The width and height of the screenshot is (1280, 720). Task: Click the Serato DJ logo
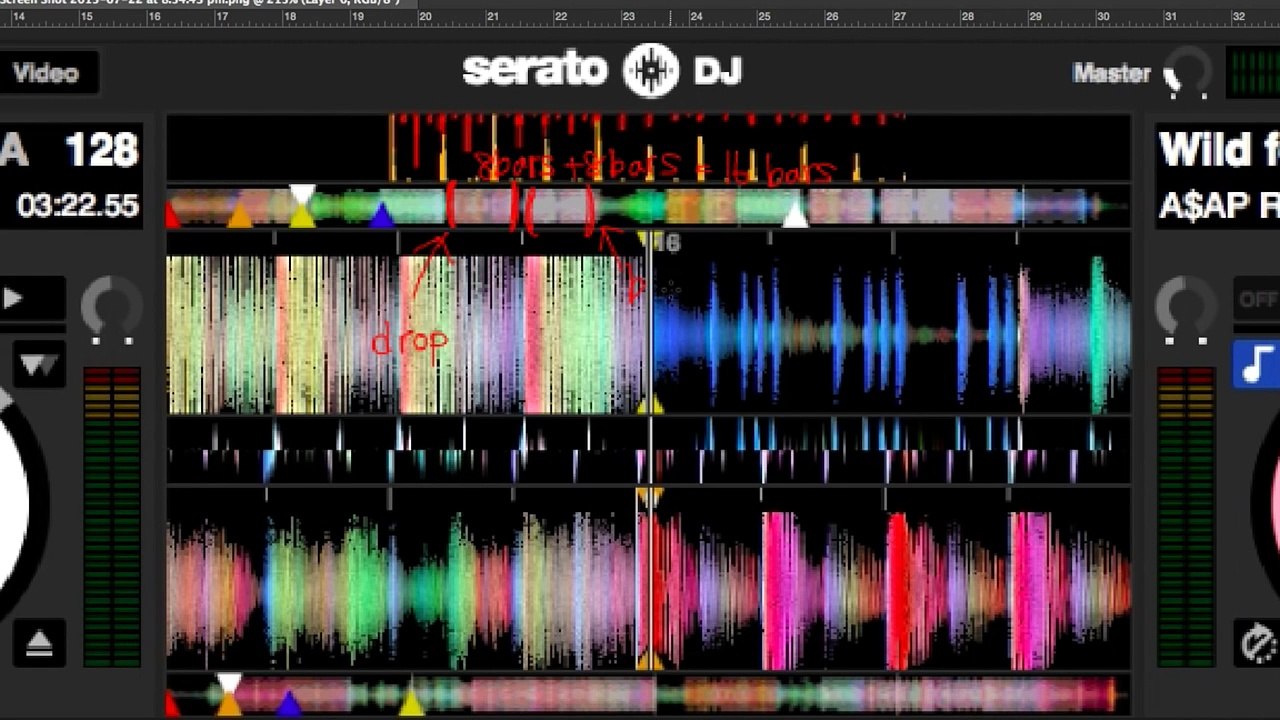coord(602,71)
